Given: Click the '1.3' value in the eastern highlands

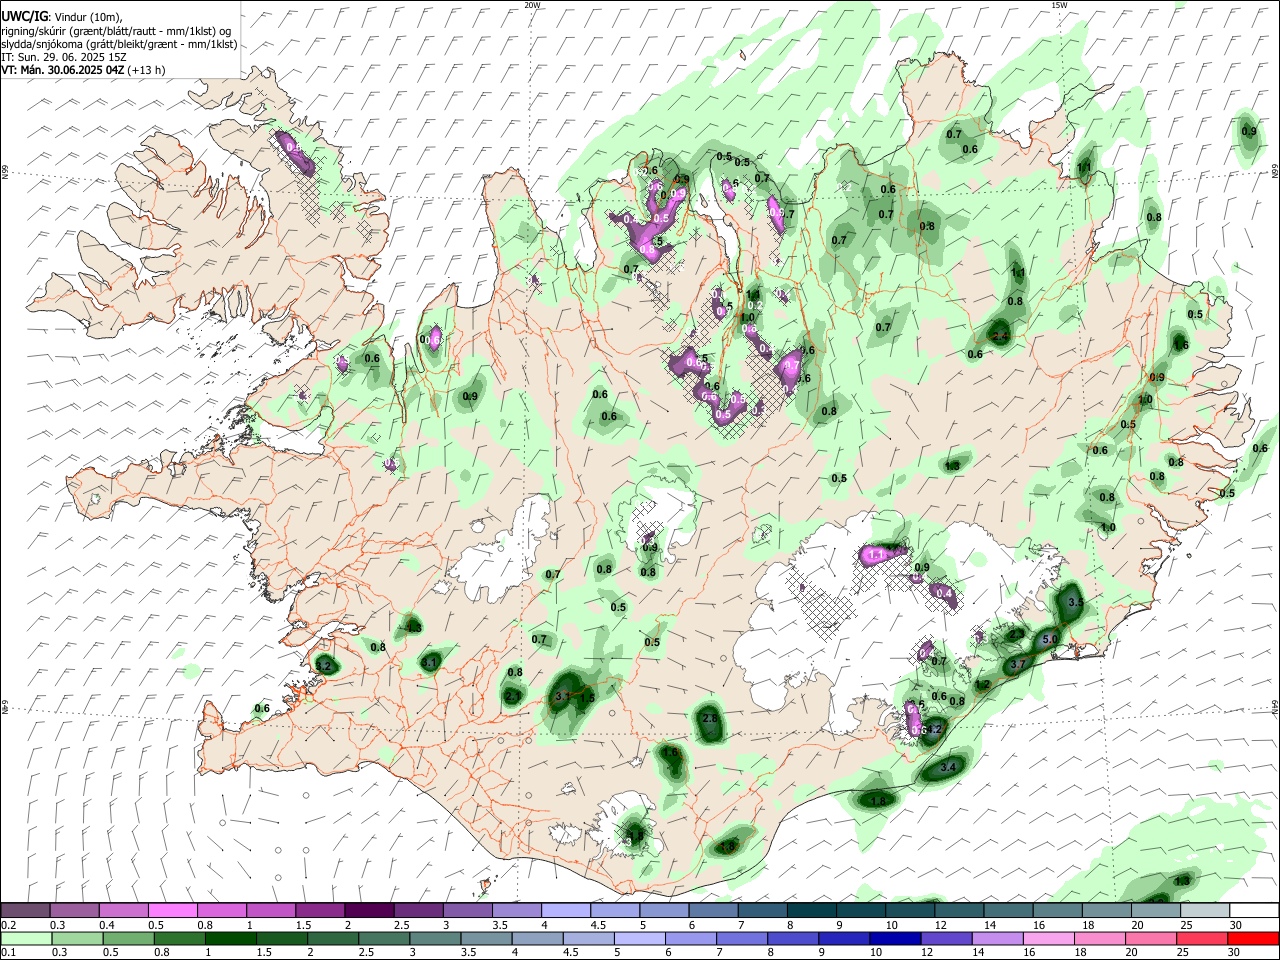Looking at the screenshot, I should click(x=953, y=466).
